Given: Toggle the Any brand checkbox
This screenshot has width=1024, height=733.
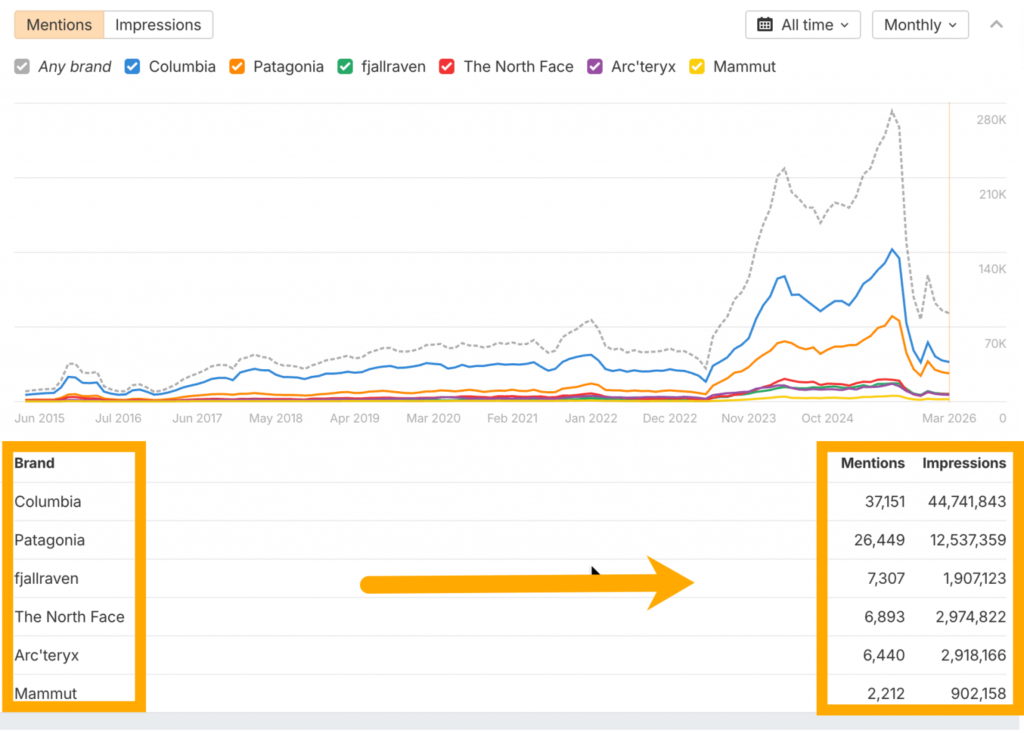Looking at the screenshot, I should 22,67.
